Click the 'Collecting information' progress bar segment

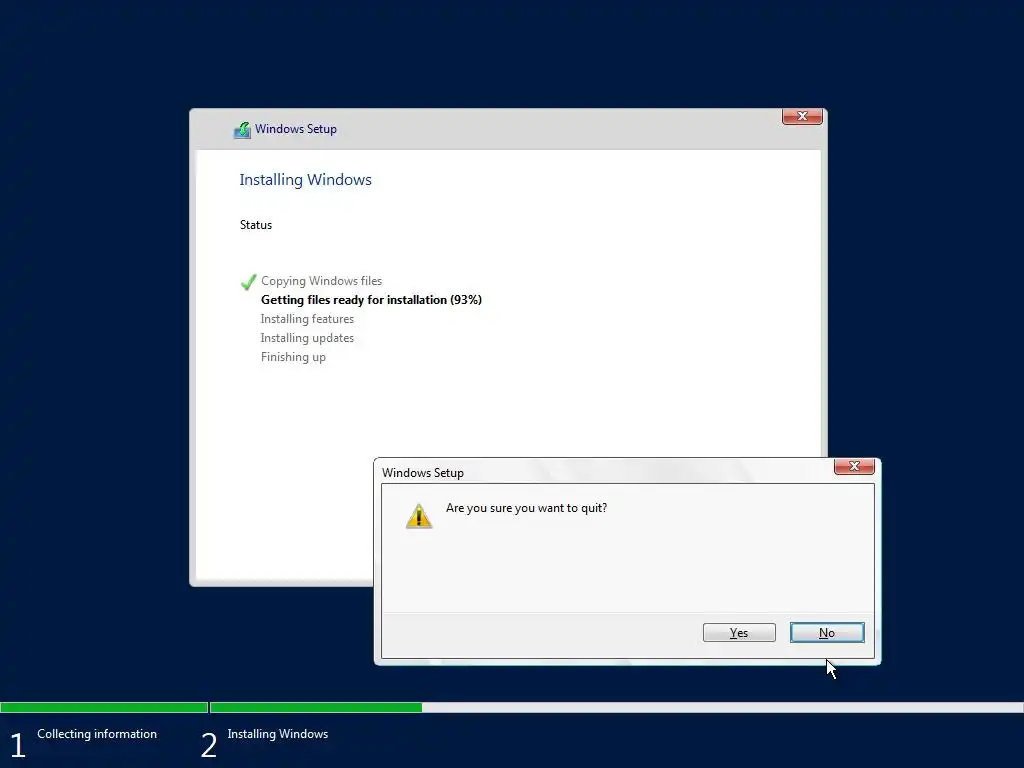point(104,707)
